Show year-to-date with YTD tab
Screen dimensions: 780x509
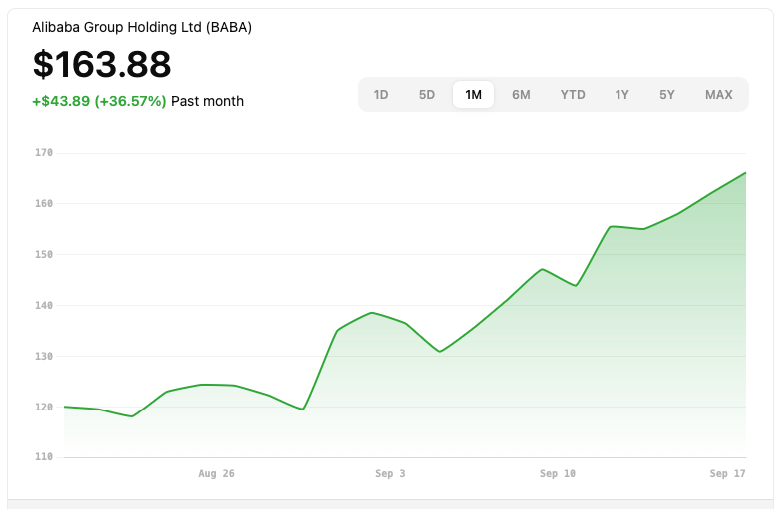(573, 95)
